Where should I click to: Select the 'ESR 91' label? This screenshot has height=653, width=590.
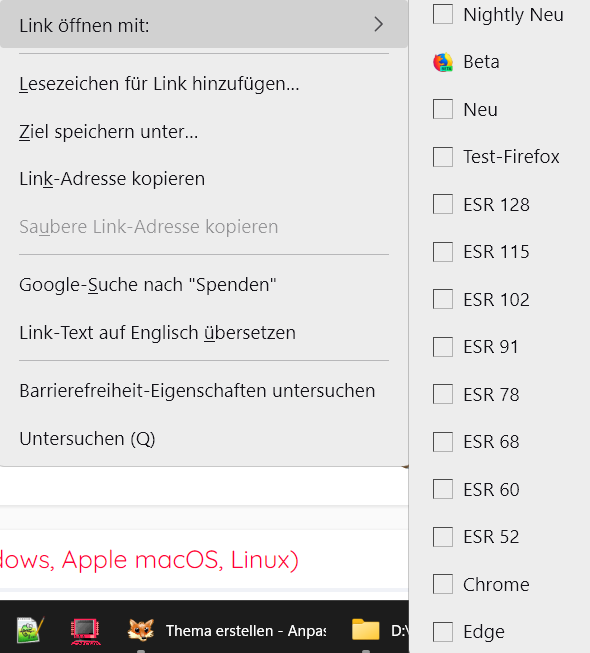pyautogui.click(x=491, y=347)
